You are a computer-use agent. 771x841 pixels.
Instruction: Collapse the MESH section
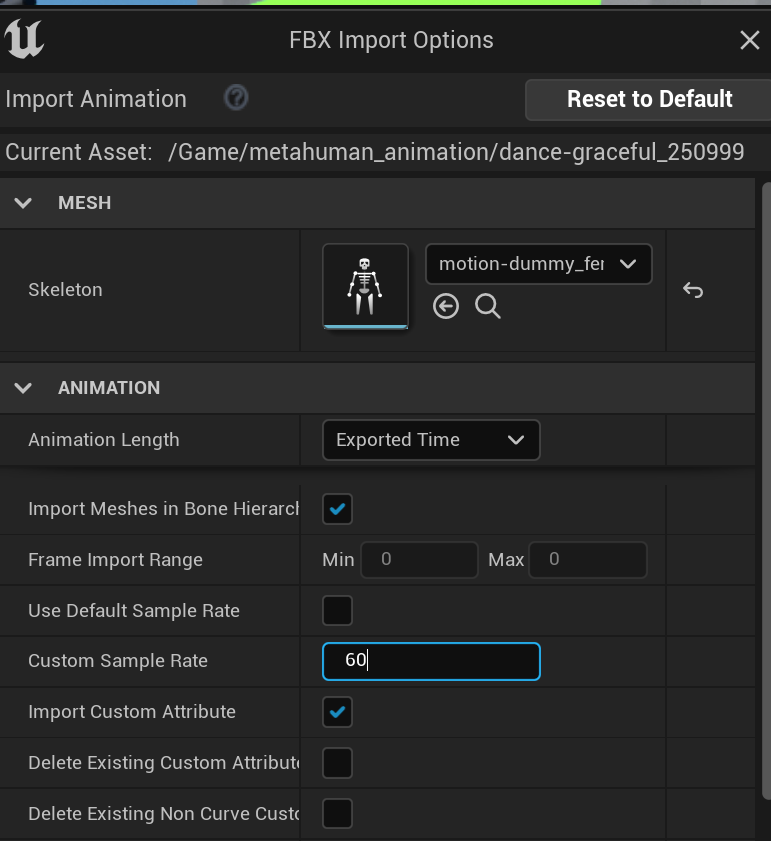click(24, 203)
